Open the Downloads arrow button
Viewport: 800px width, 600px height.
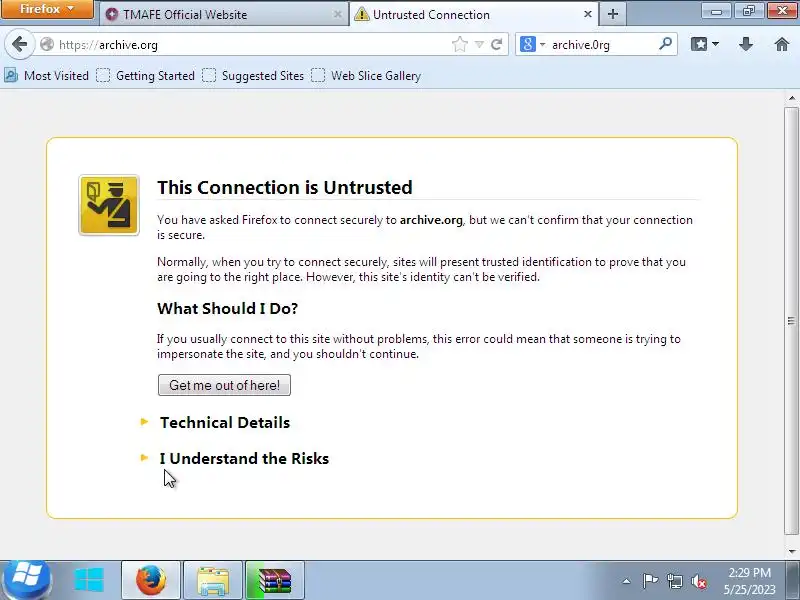click(x=746, y=44)
